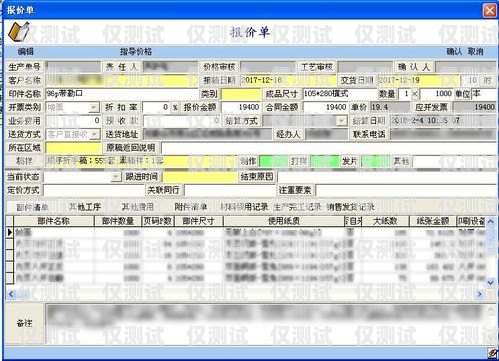Click the 定价方式 field
Viewport: 499px width, 361px height.
[x=93, y=190]
